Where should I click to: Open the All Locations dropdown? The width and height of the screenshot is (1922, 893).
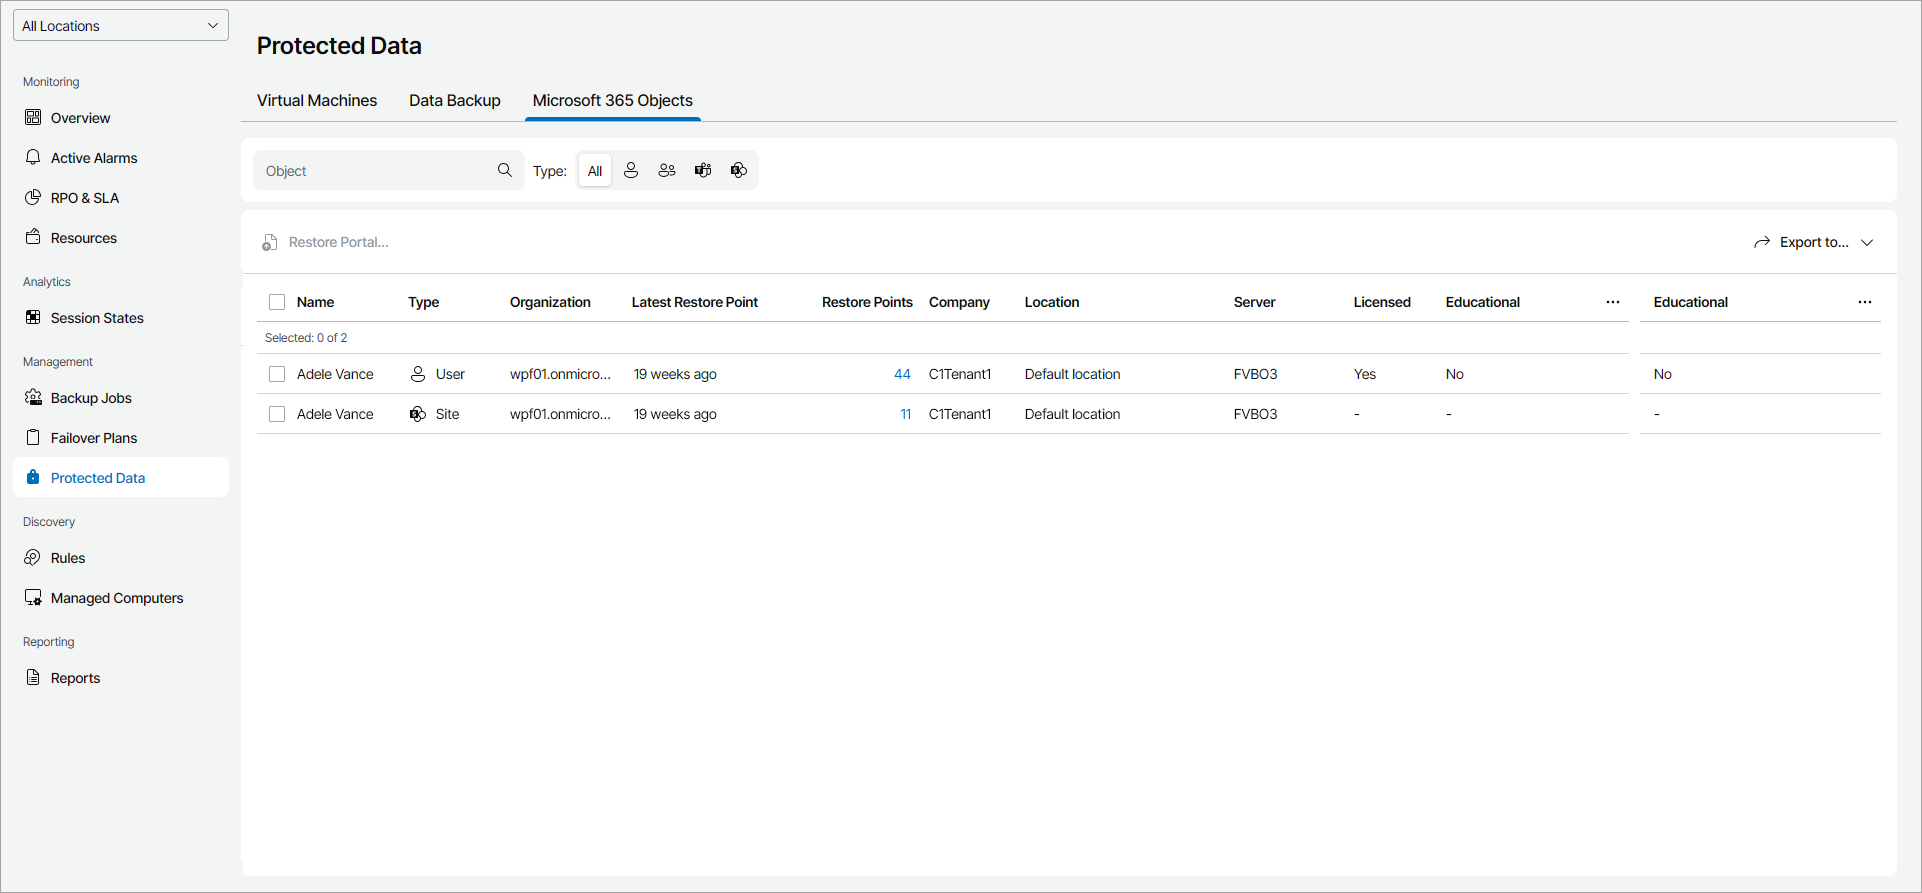(121, 26)
